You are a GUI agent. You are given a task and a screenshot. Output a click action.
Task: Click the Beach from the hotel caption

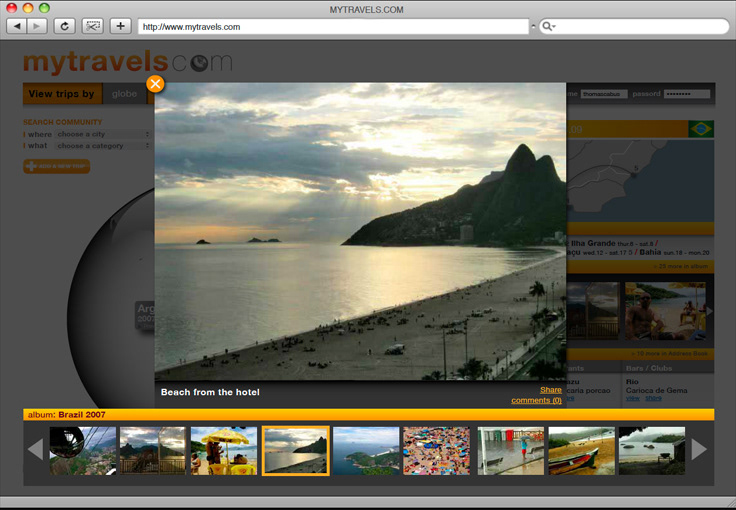coord(210,392)
